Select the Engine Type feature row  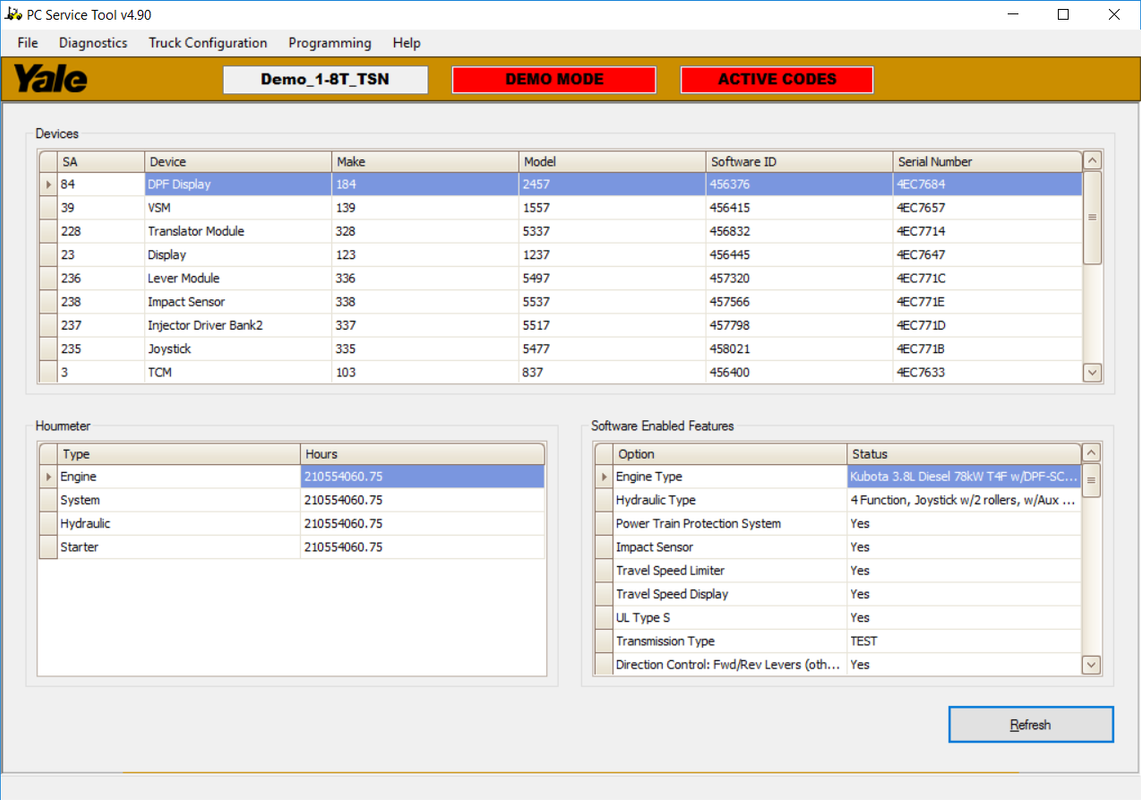pos(838,476)
